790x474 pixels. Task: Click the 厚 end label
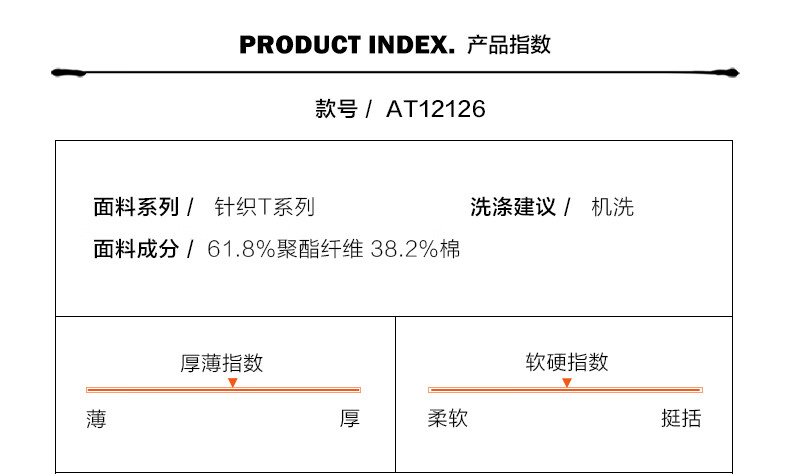click(x=350, y=419)
